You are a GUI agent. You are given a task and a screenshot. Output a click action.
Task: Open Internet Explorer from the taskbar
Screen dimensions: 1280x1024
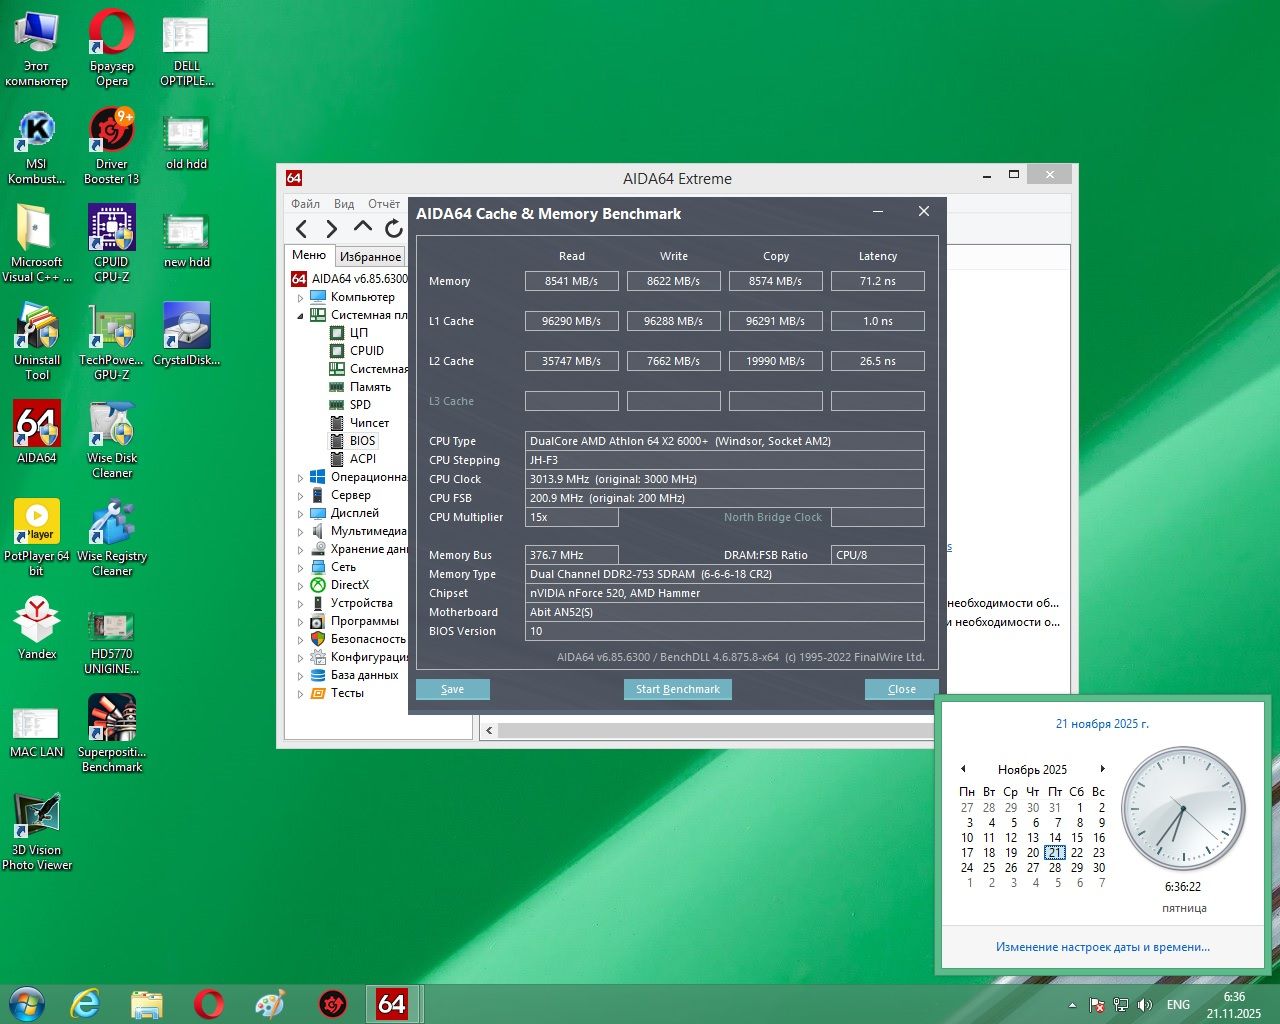click(85, 1004)
